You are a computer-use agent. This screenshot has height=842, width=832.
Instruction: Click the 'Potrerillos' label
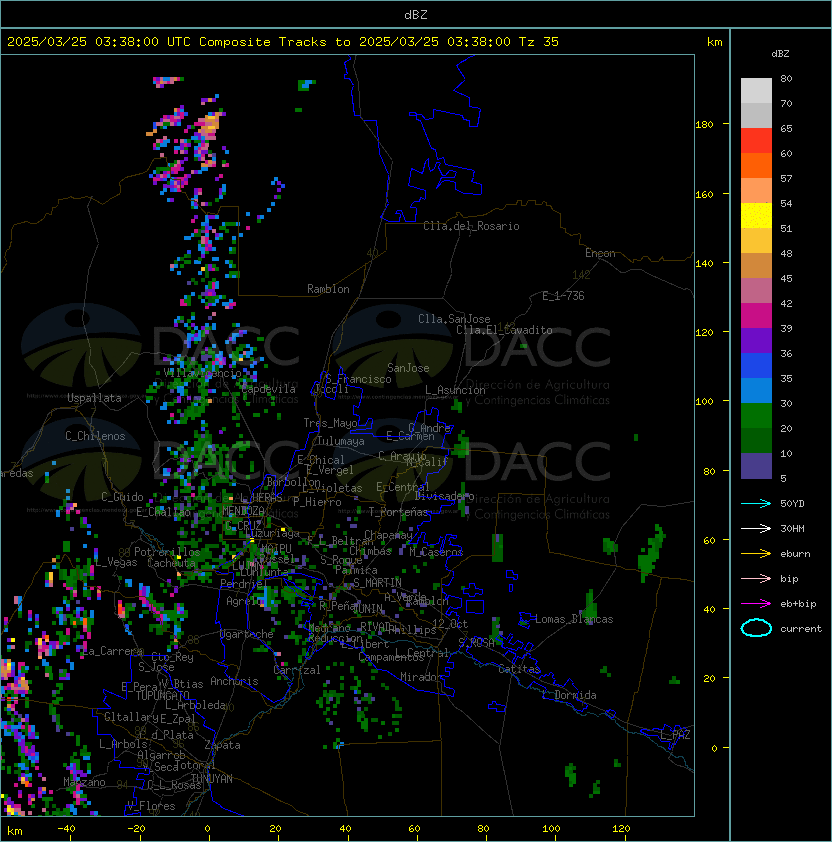(x=167, y=552)
